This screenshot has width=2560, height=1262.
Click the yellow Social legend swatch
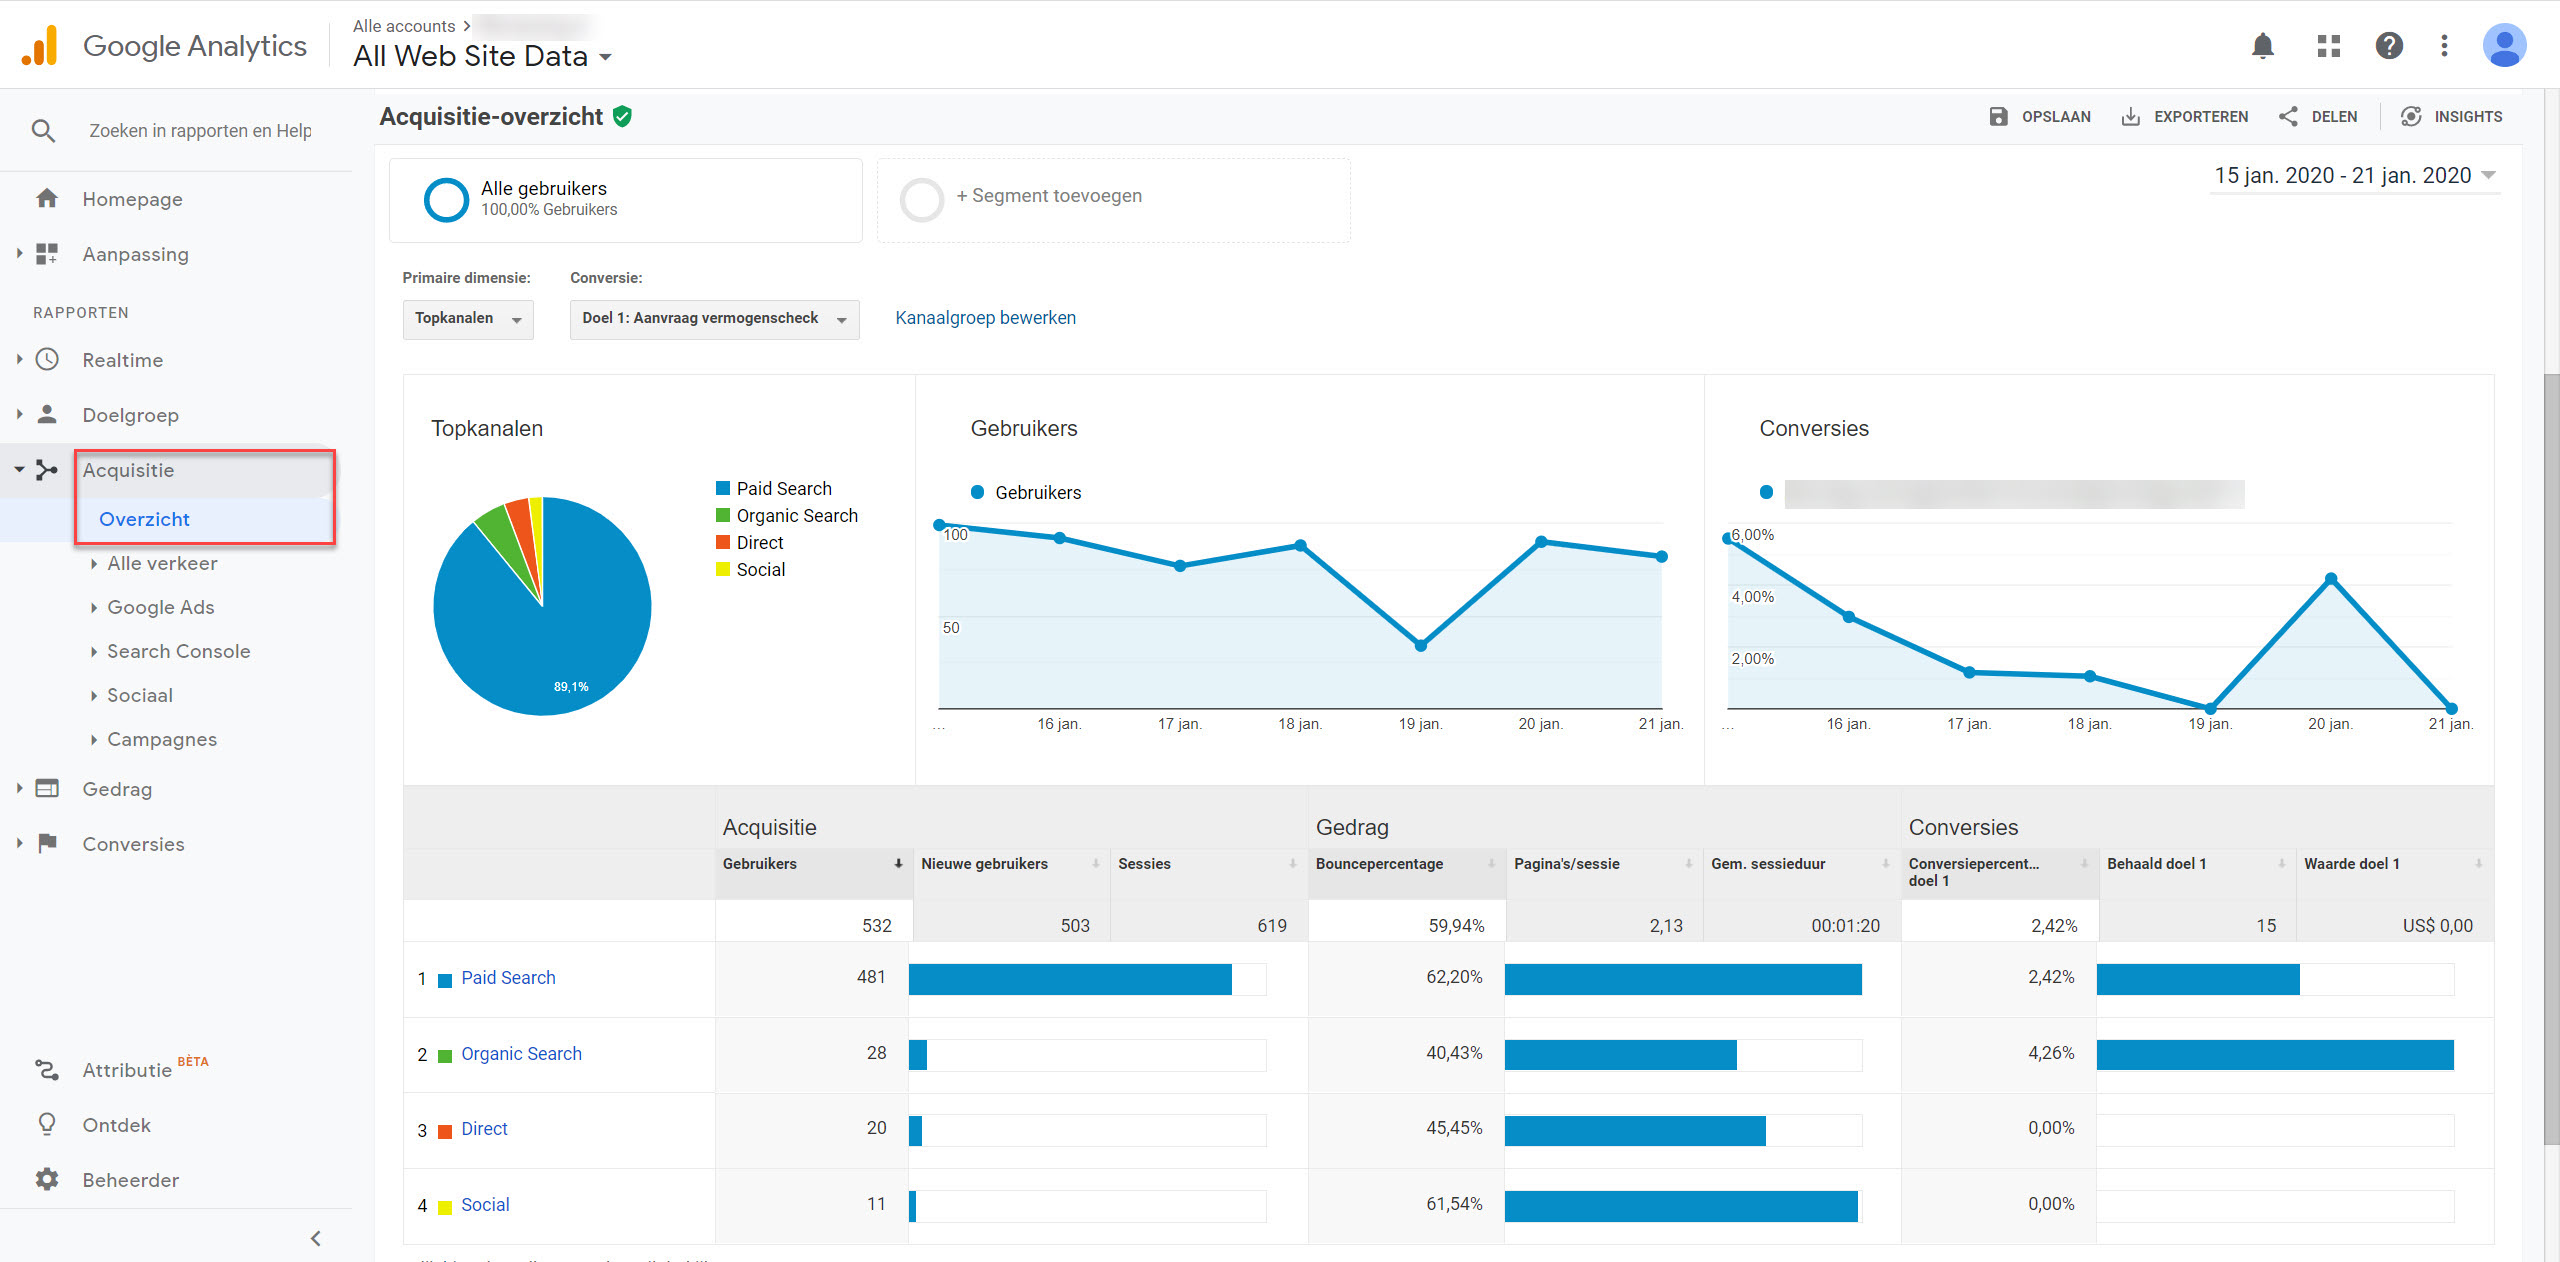tap(723, 569)
